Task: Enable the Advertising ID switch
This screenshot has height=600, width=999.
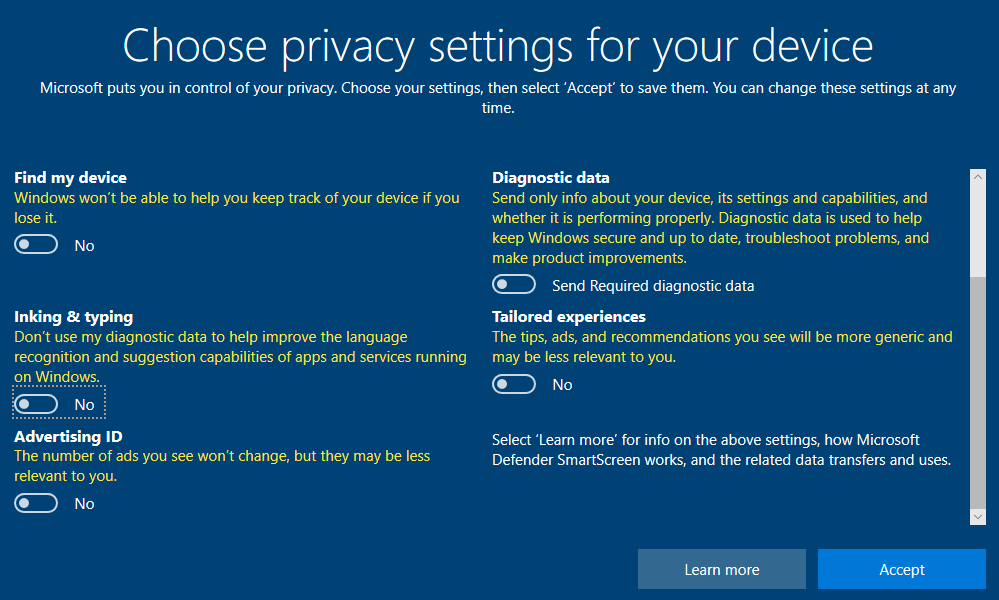Action: [x=36, y=503]
